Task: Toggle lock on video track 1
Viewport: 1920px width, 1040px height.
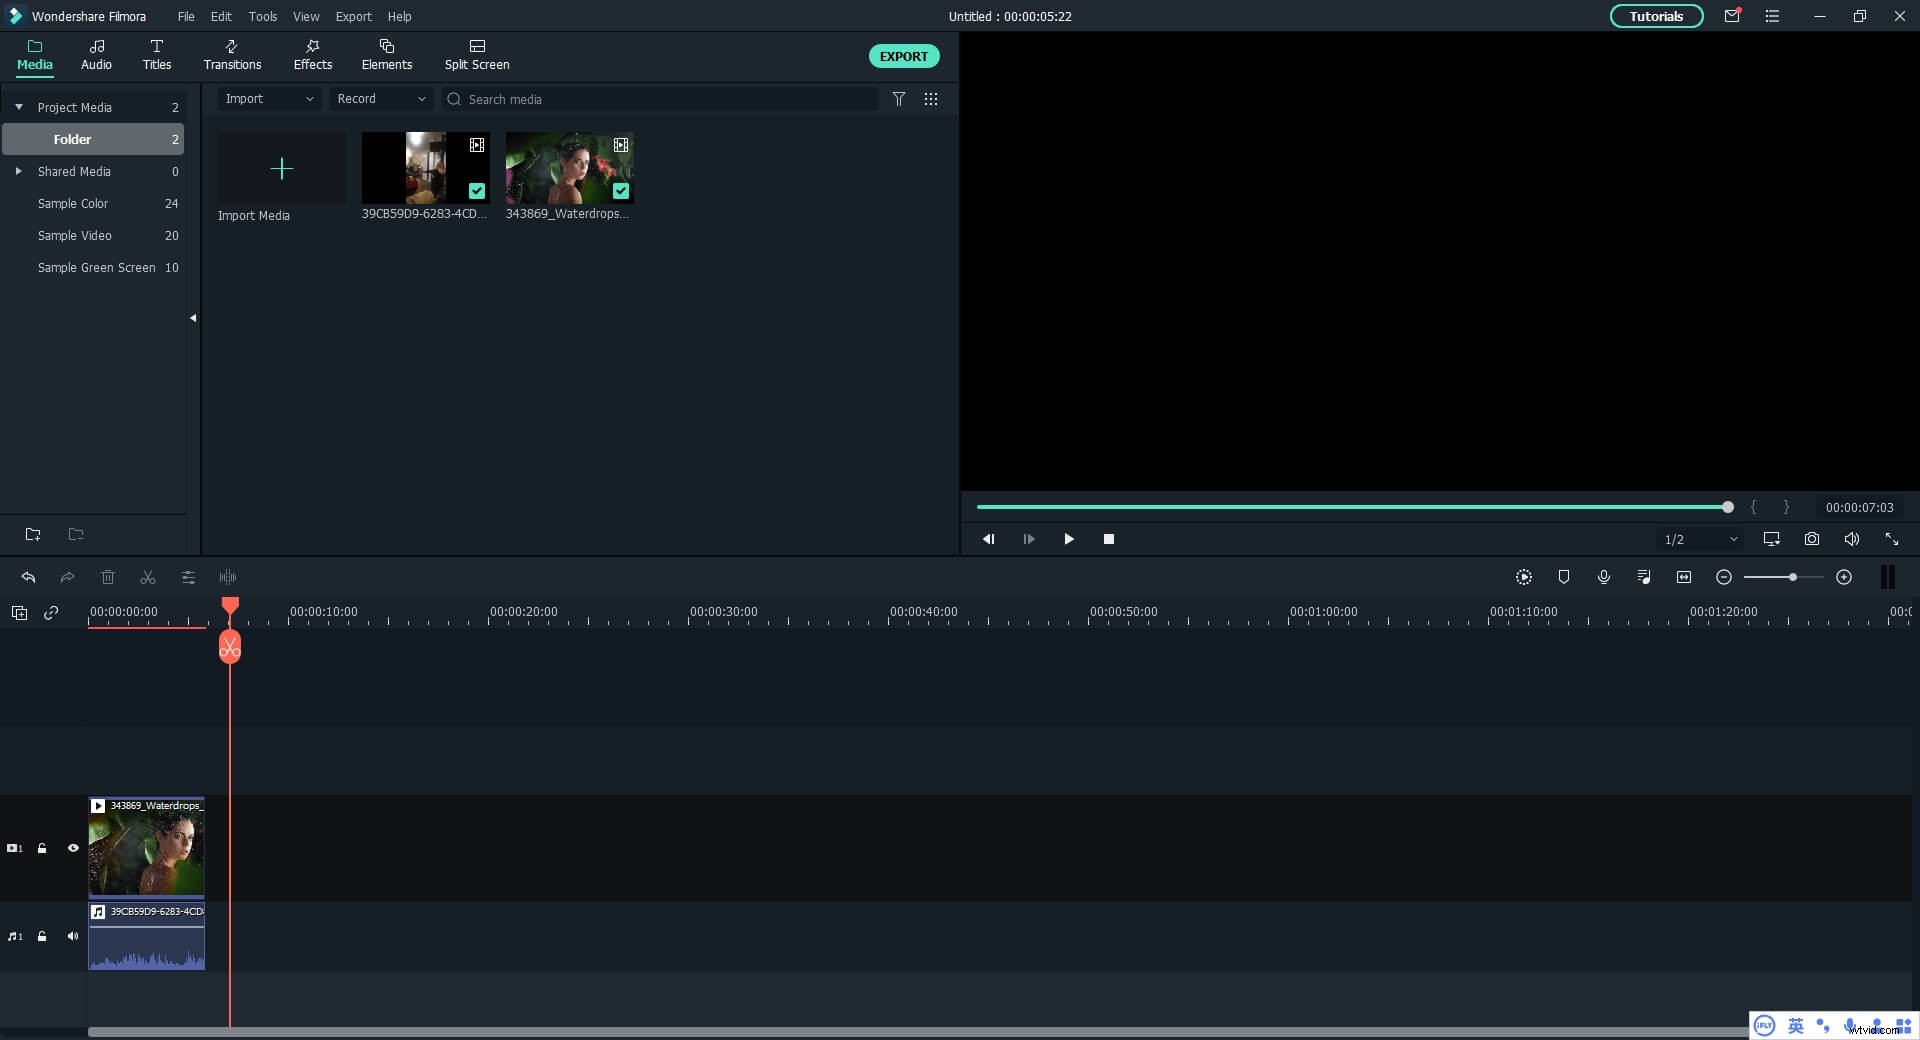Action: [x=42, y=848]
